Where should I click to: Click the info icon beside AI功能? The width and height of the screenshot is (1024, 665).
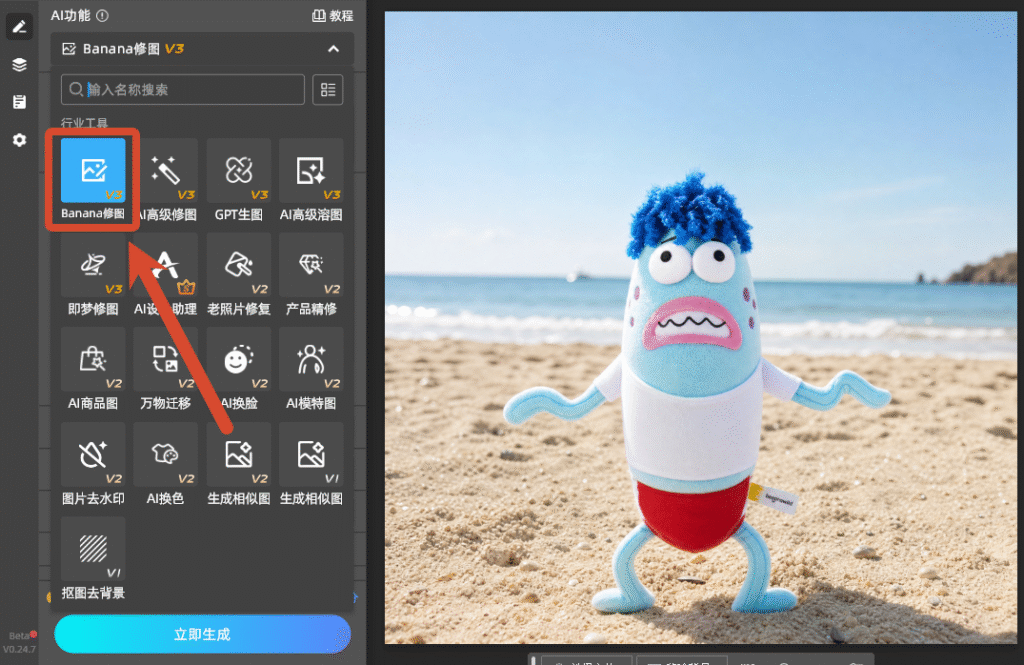(103, 15)
